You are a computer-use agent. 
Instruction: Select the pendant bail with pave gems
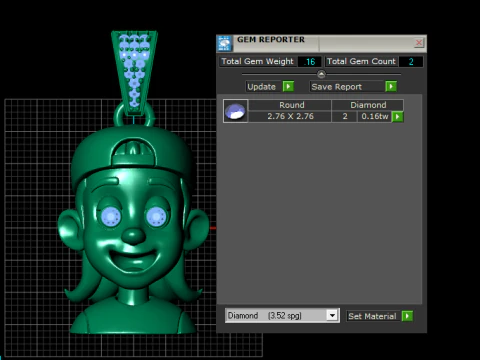(x=134, y=74)
